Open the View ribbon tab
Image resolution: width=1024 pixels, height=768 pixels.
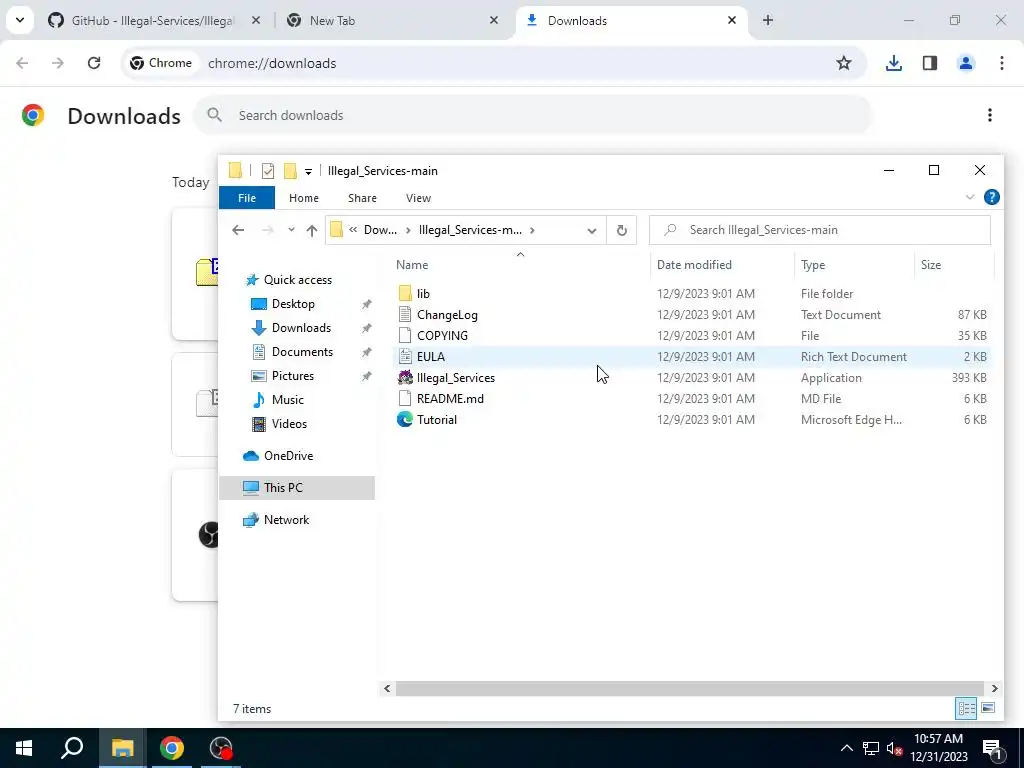coord(418,198)
